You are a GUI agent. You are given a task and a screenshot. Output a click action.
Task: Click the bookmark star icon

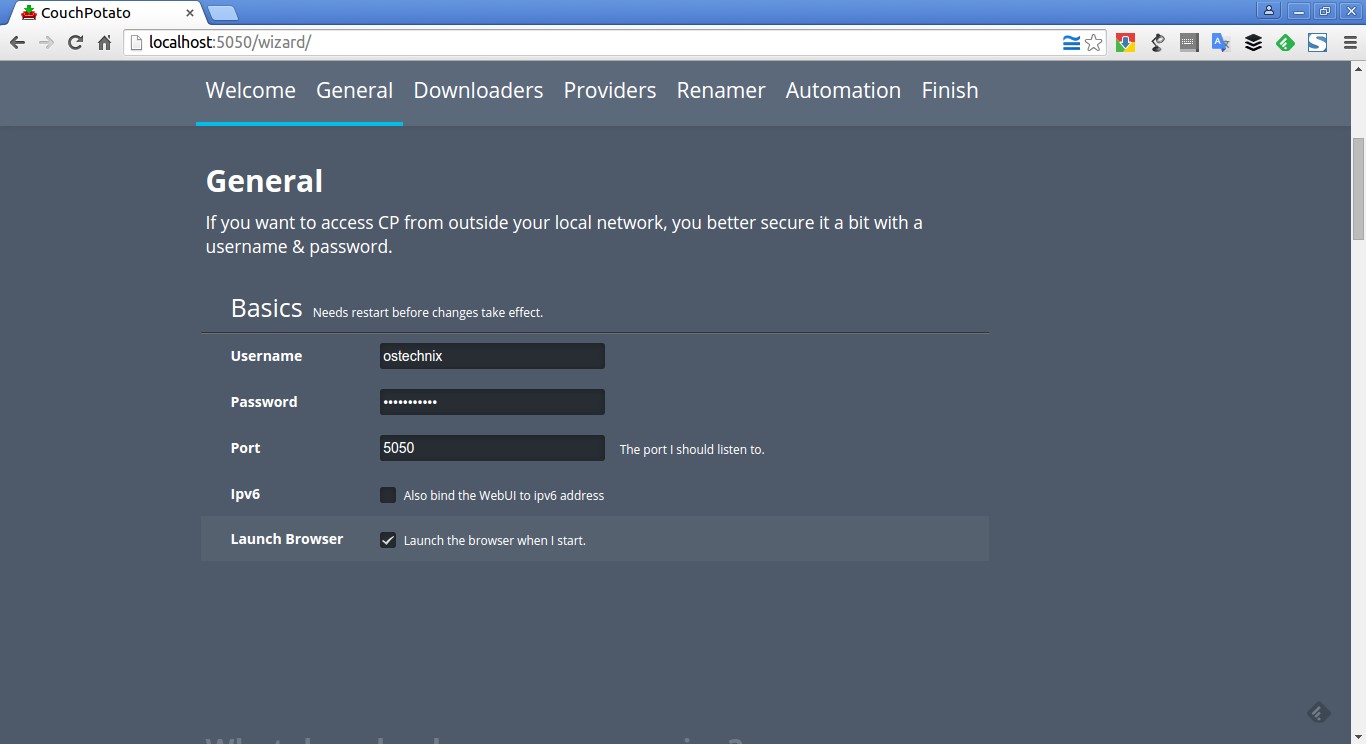[1094, 43]
